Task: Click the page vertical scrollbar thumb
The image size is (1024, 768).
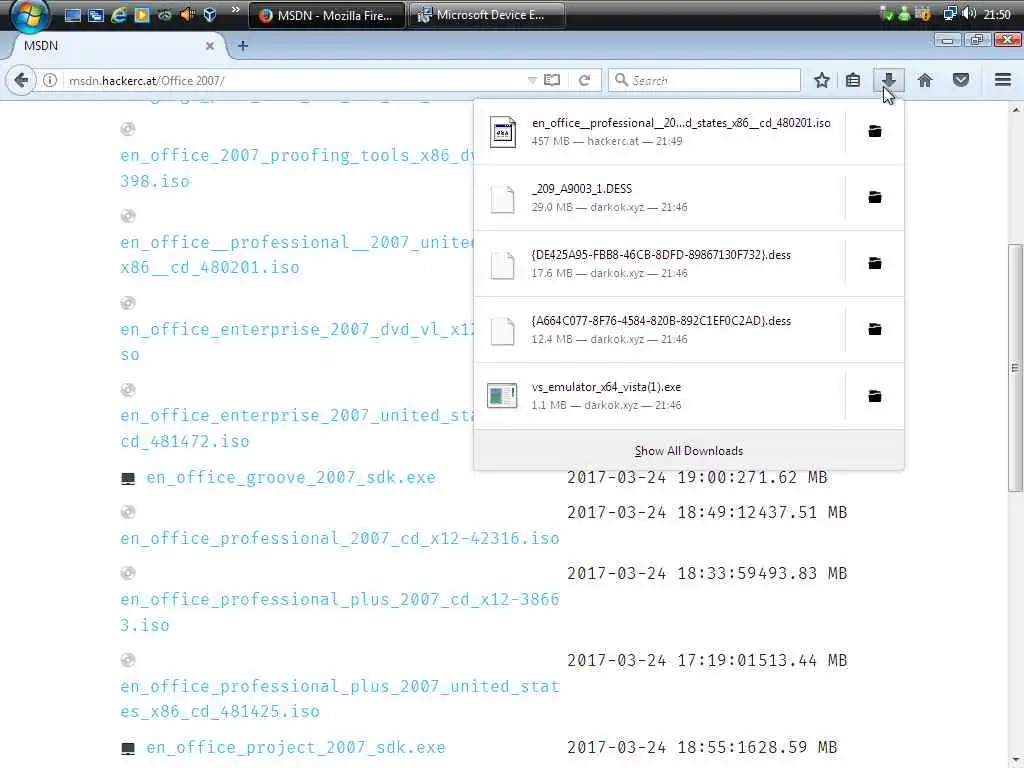Action: pos(1015,368)
